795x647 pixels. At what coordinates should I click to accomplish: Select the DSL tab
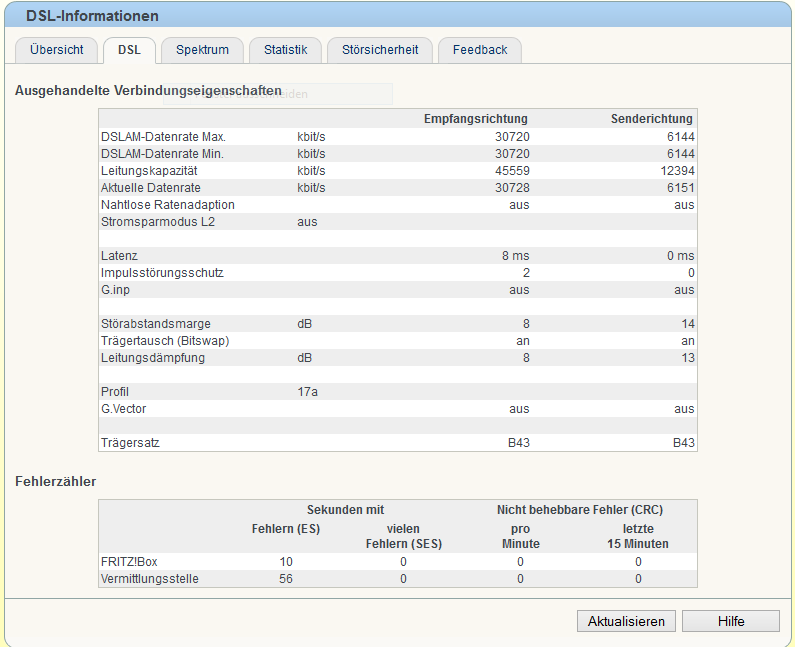[129, 50]
